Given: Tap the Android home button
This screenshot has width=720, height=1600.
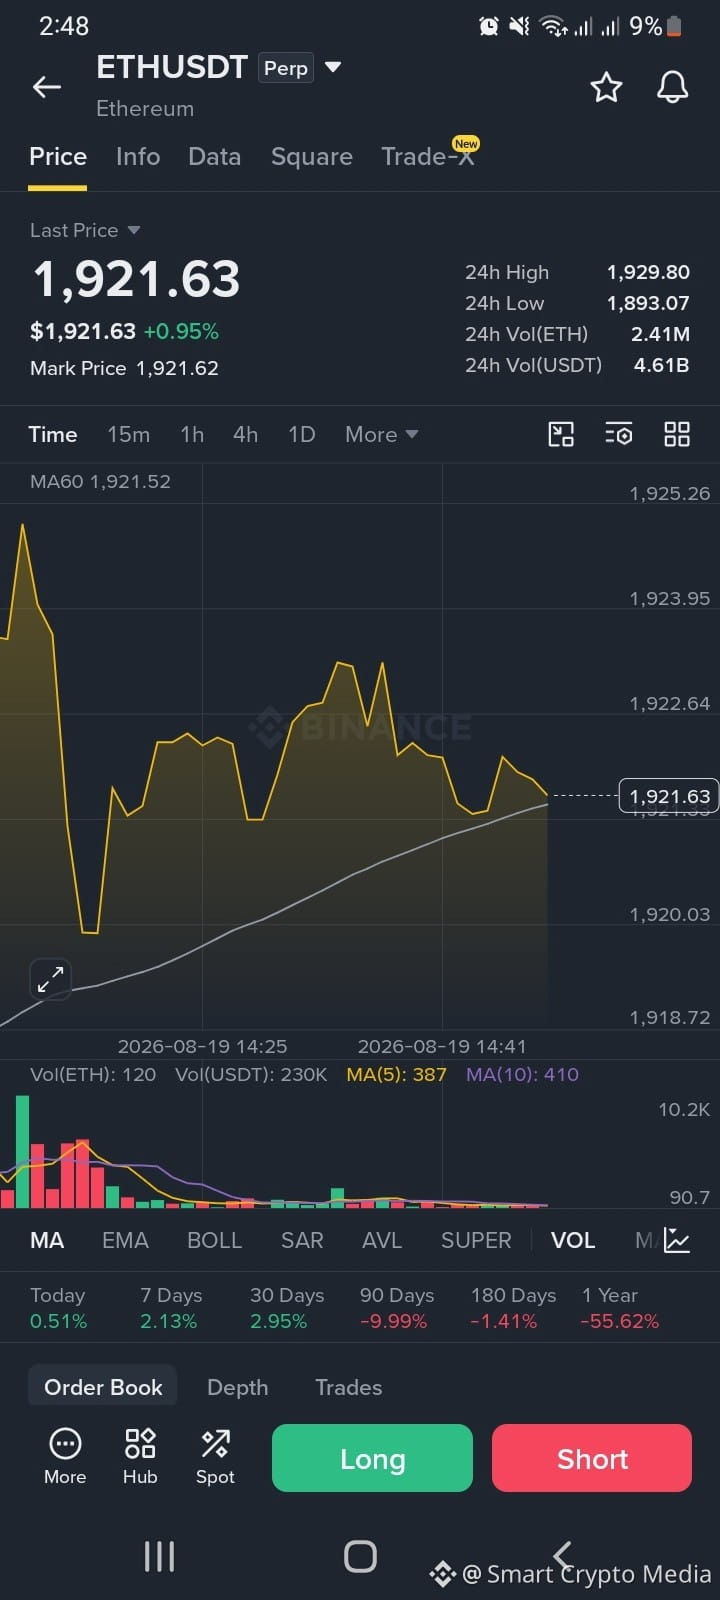Looking at the screenshot, I should click(x=360, y=1556).
